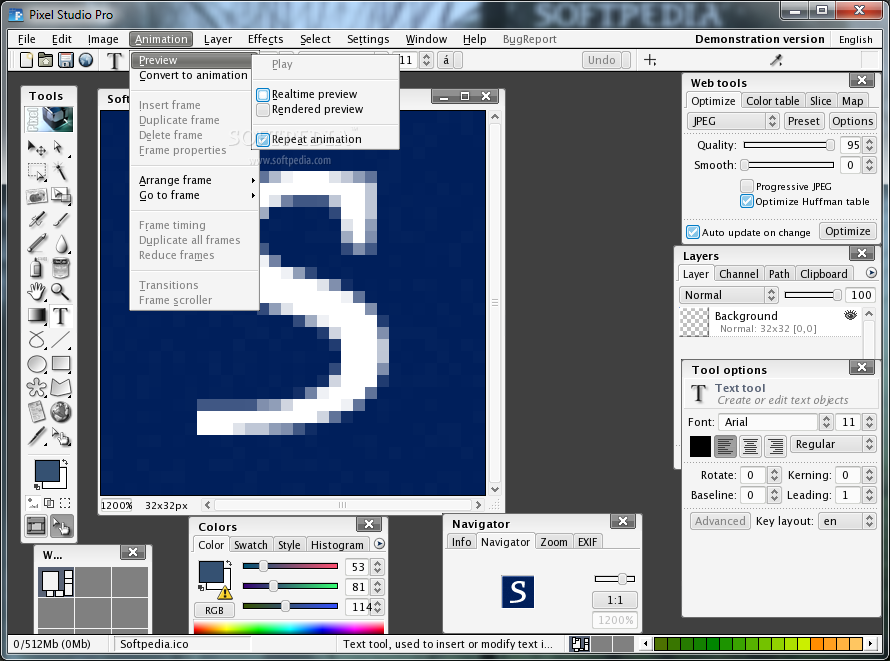Select the Line tool
Screen dimensions: 890x661
pos(60,339)
